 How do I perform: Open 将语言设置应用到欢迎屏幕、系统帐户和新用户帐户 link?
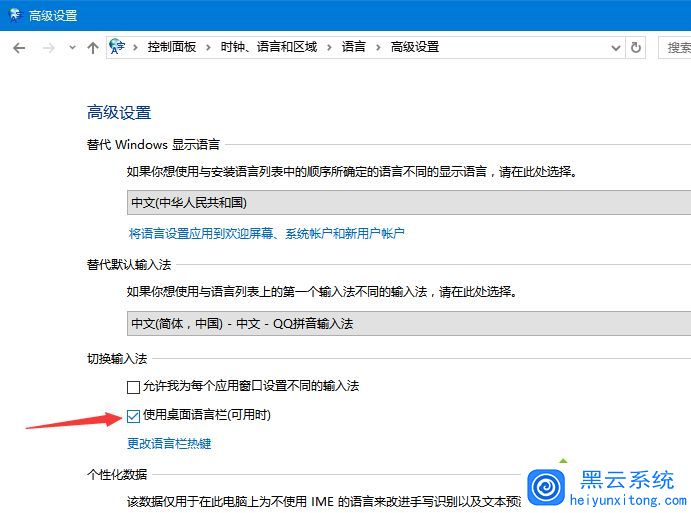pyautogui.click(x=266, y=233)
